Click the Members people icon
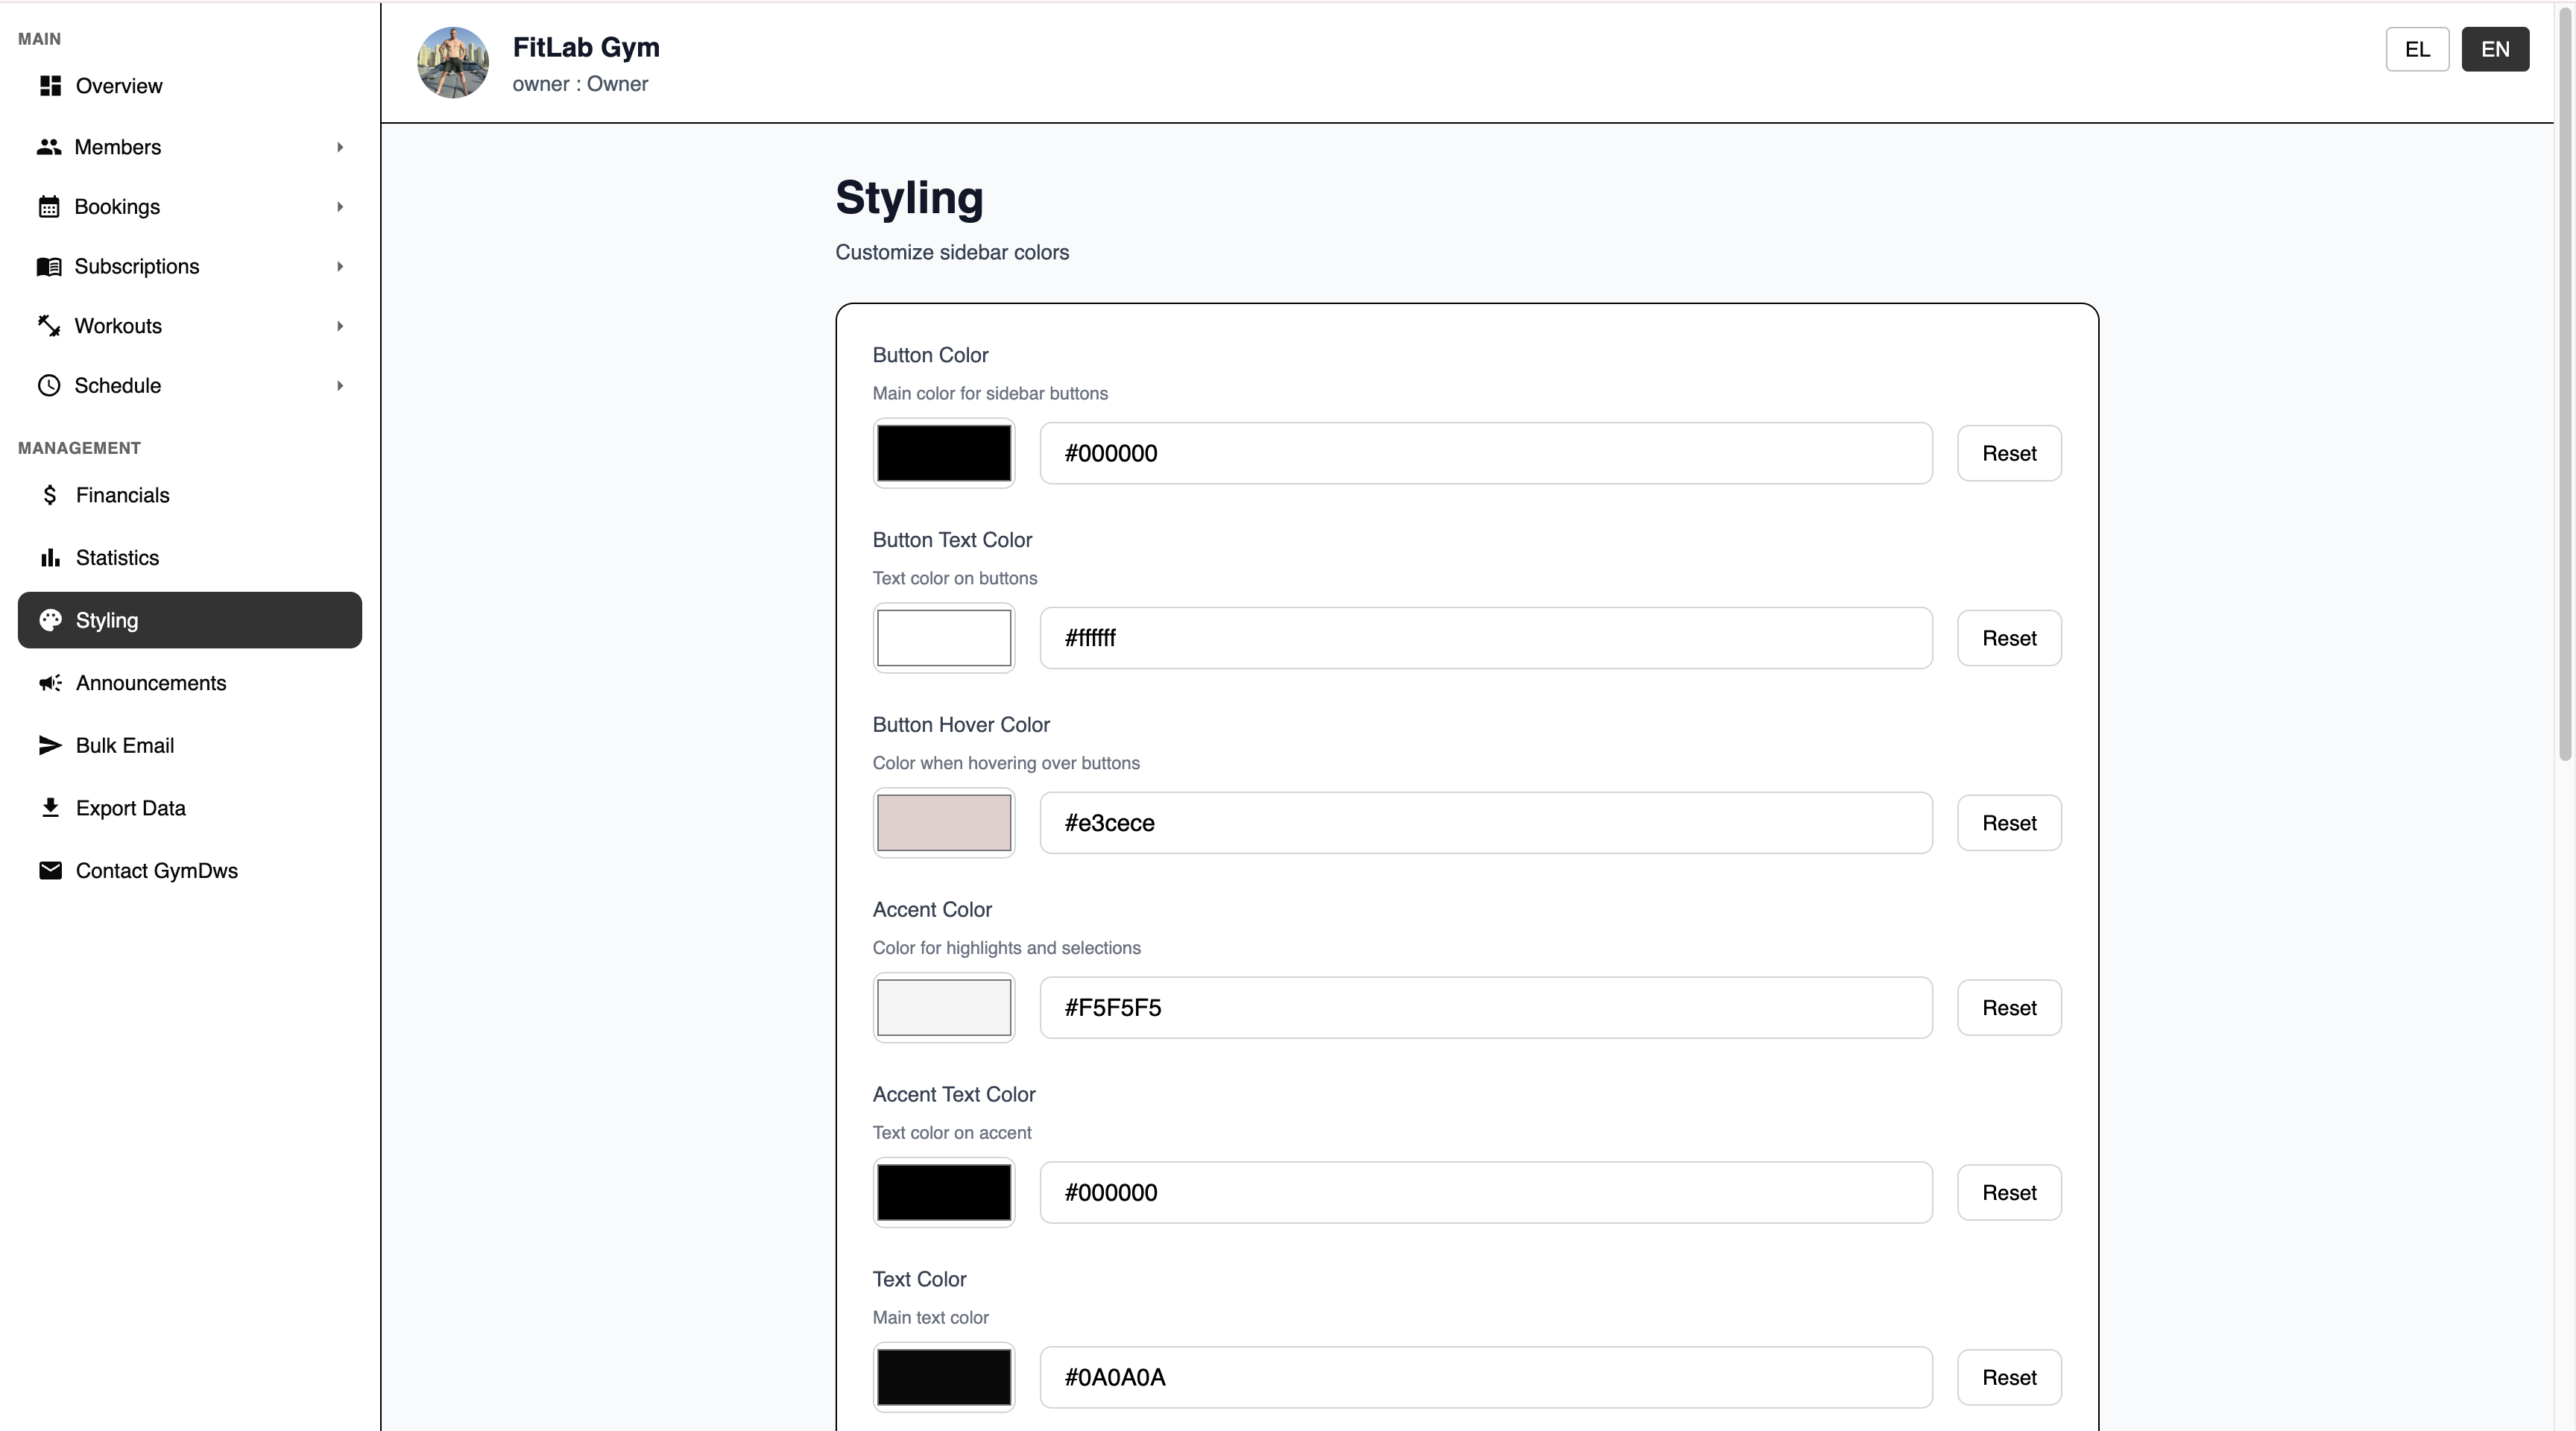 pyautogui.click(x=49, y=147)
